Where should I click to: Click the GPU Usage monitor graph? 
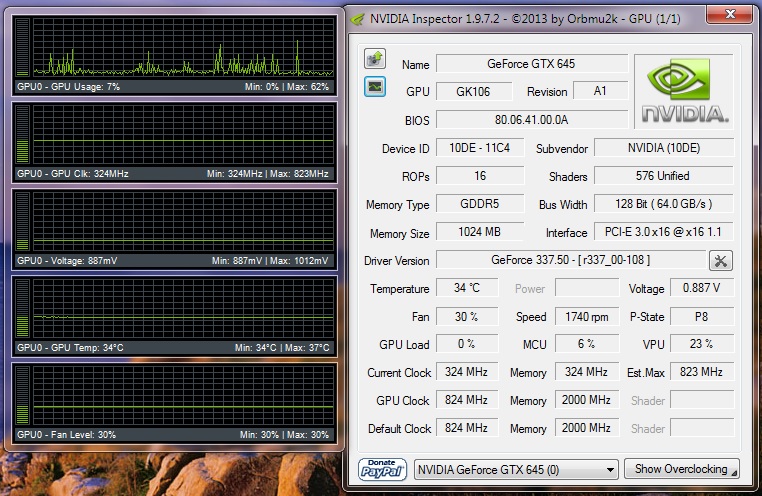coord(183,47)
